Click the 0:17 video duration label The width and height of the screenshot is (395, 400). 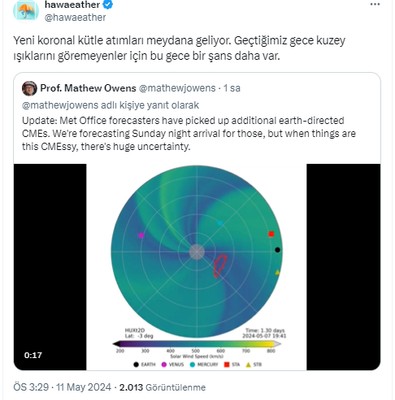(x=33, y=355)
